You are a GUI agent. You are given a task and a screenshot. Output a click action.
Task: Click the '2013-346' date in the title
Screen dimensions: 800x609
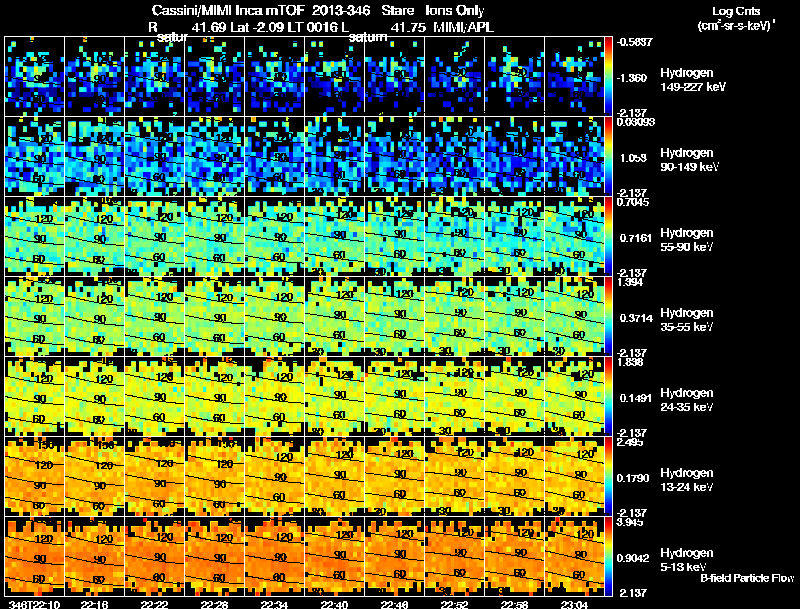point(341,10)
